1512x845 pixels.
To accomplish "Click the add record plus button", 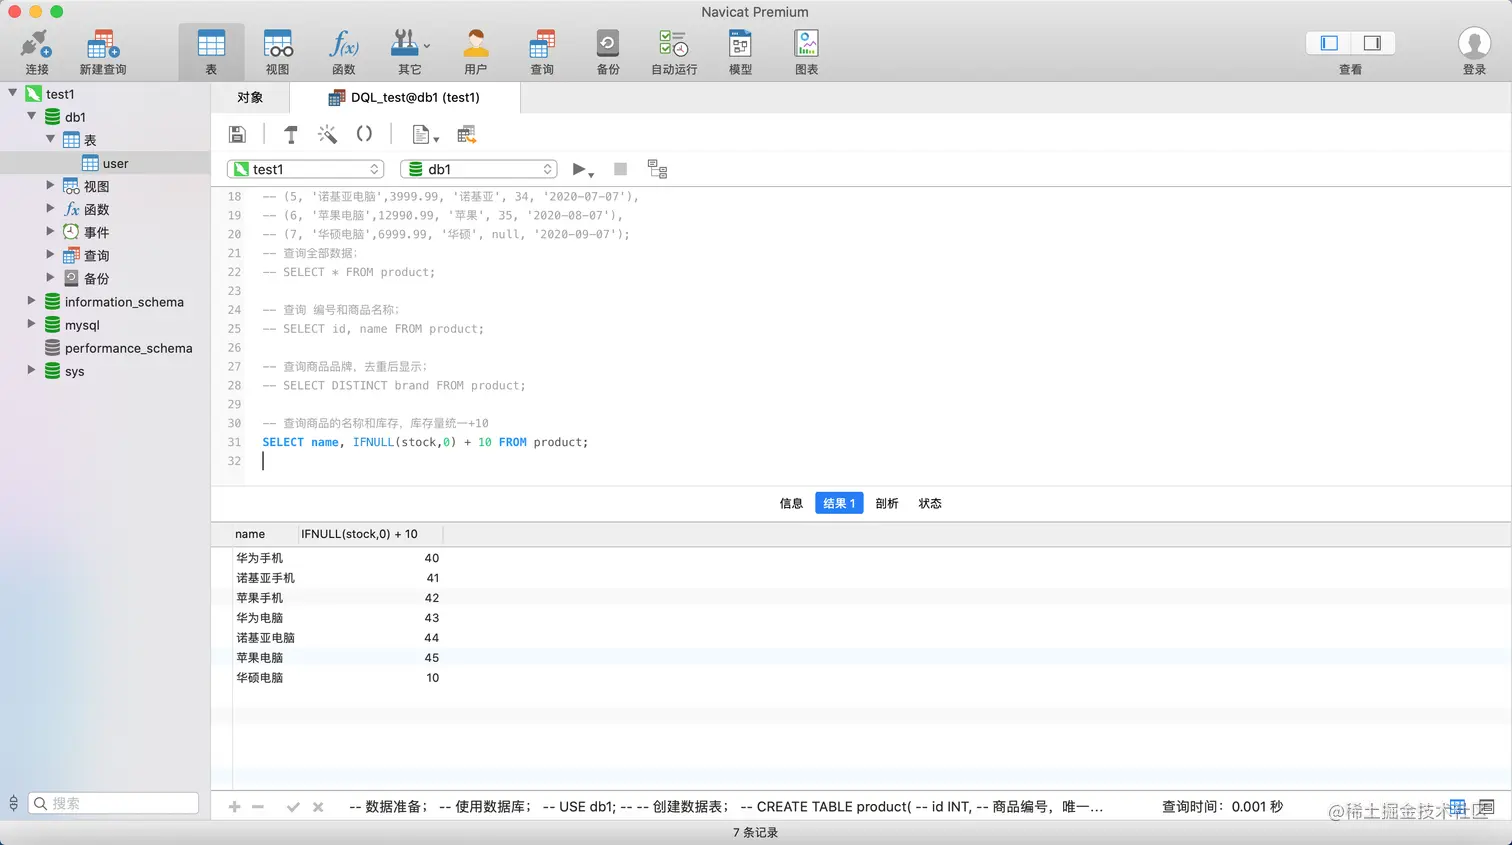I will [x=234, y=807].
